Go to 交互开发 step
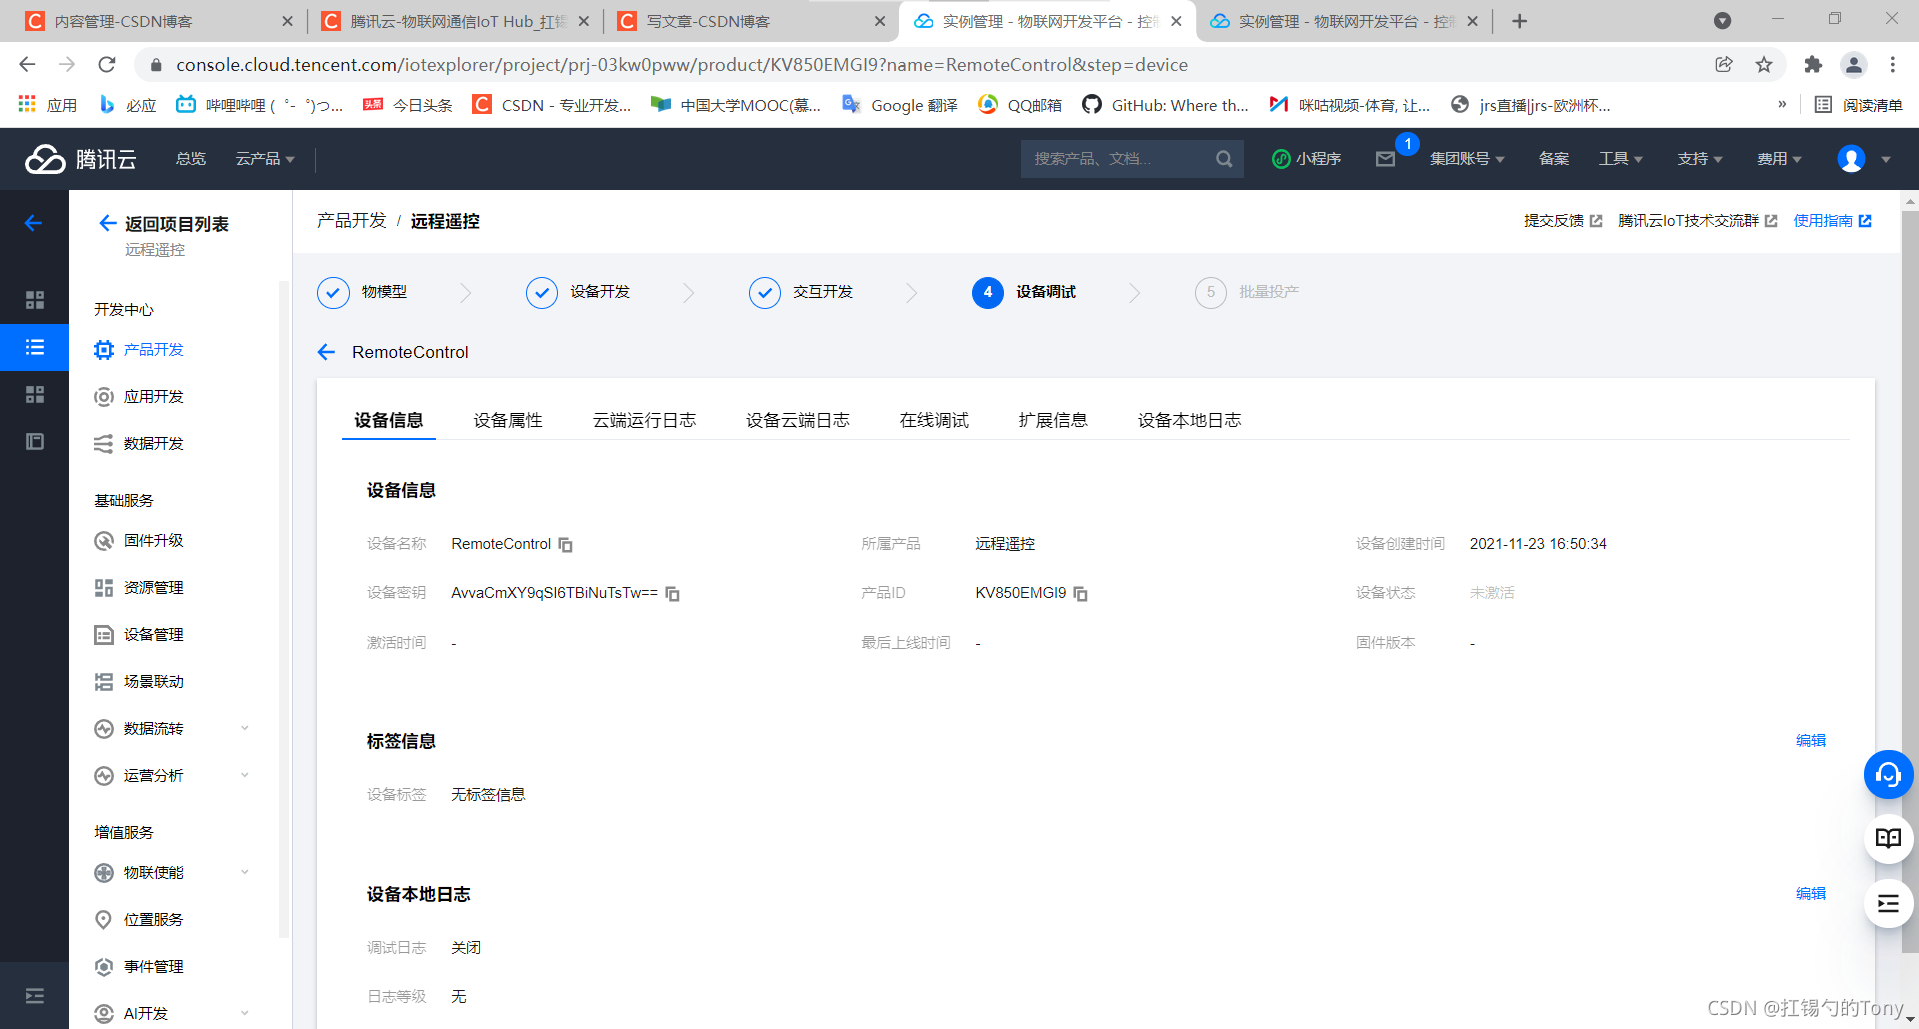1919x1029 pixels. click(x=801, y=292)
